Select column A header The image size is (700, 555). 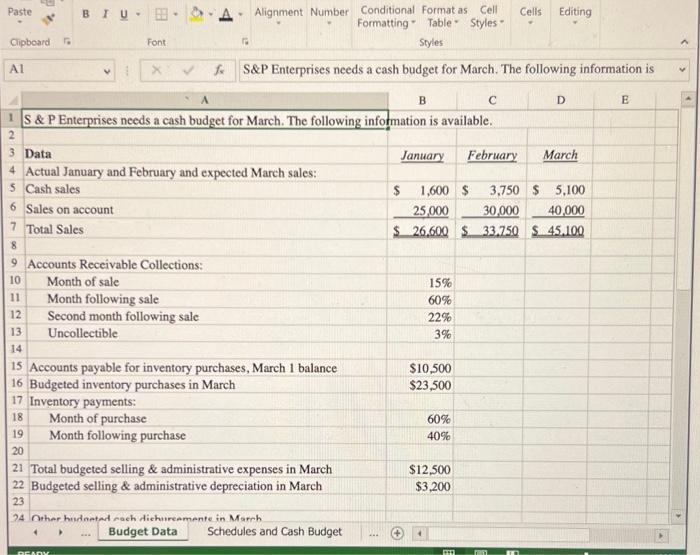[205, 100]
